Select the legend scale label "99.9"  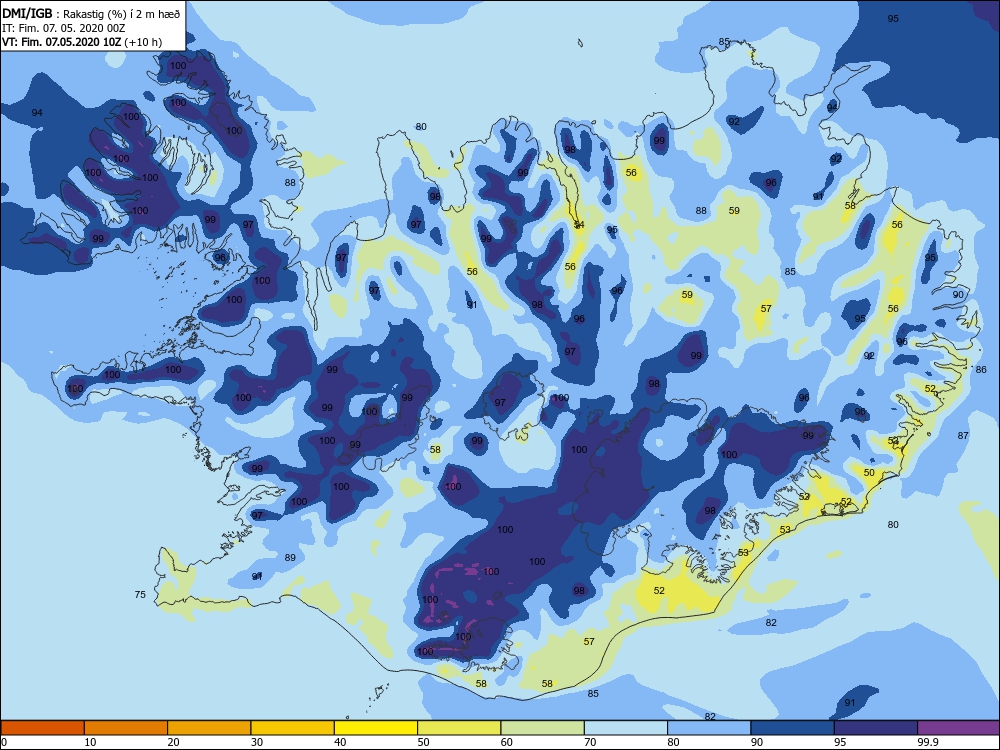927,742
